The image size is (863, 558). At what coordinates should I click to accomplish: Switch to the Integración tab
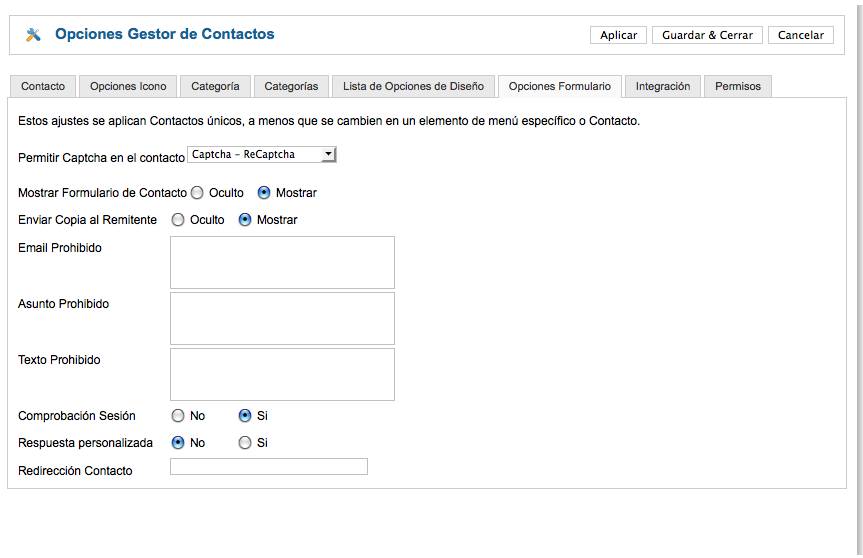coord(663,86)
